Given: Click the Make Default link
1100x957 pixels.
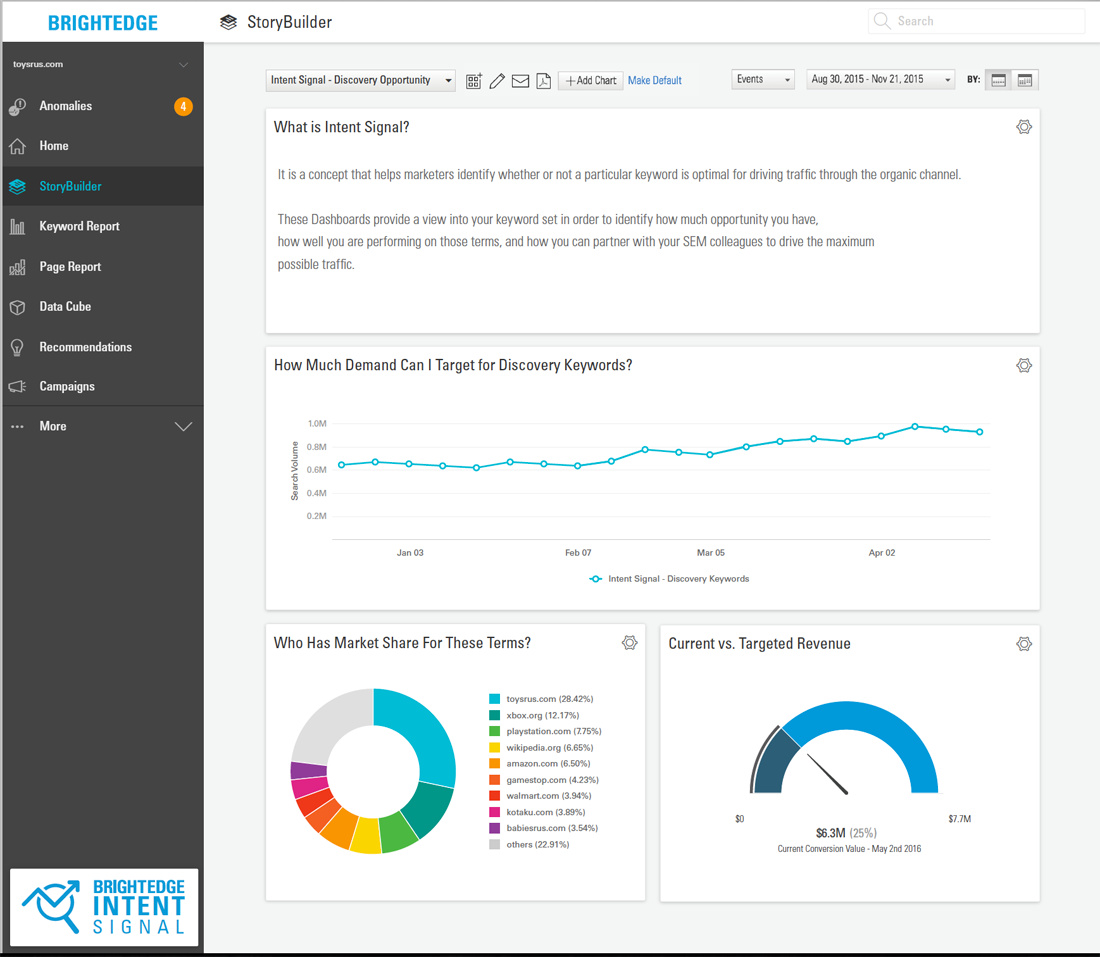Looking at the screenshot, I should [654, 81].
